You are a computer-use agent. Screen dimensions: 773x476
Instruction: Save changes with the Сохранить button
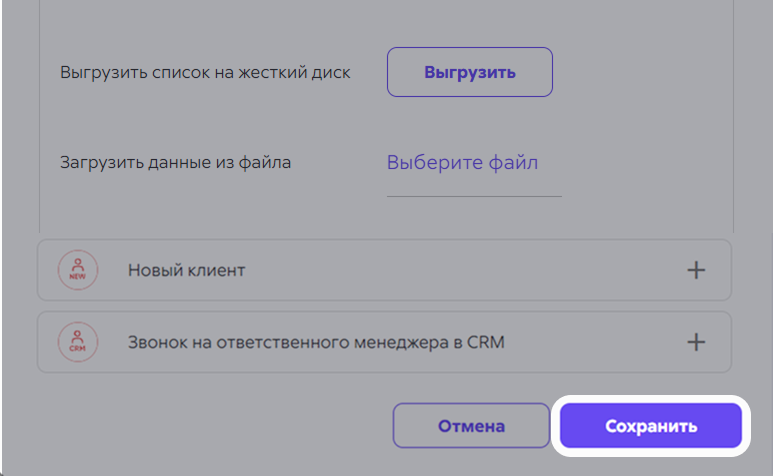point(651,426)
